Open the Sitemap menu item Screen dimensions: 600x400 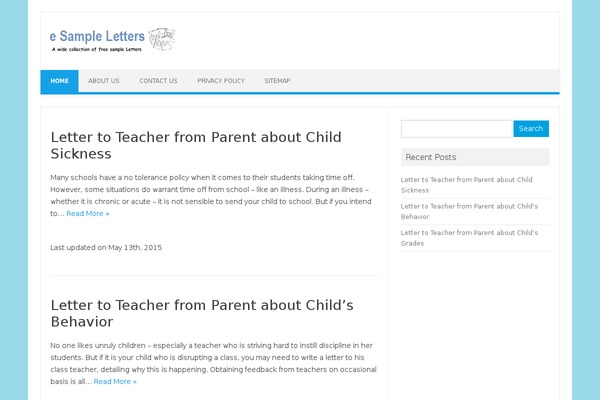click(277, 81)
